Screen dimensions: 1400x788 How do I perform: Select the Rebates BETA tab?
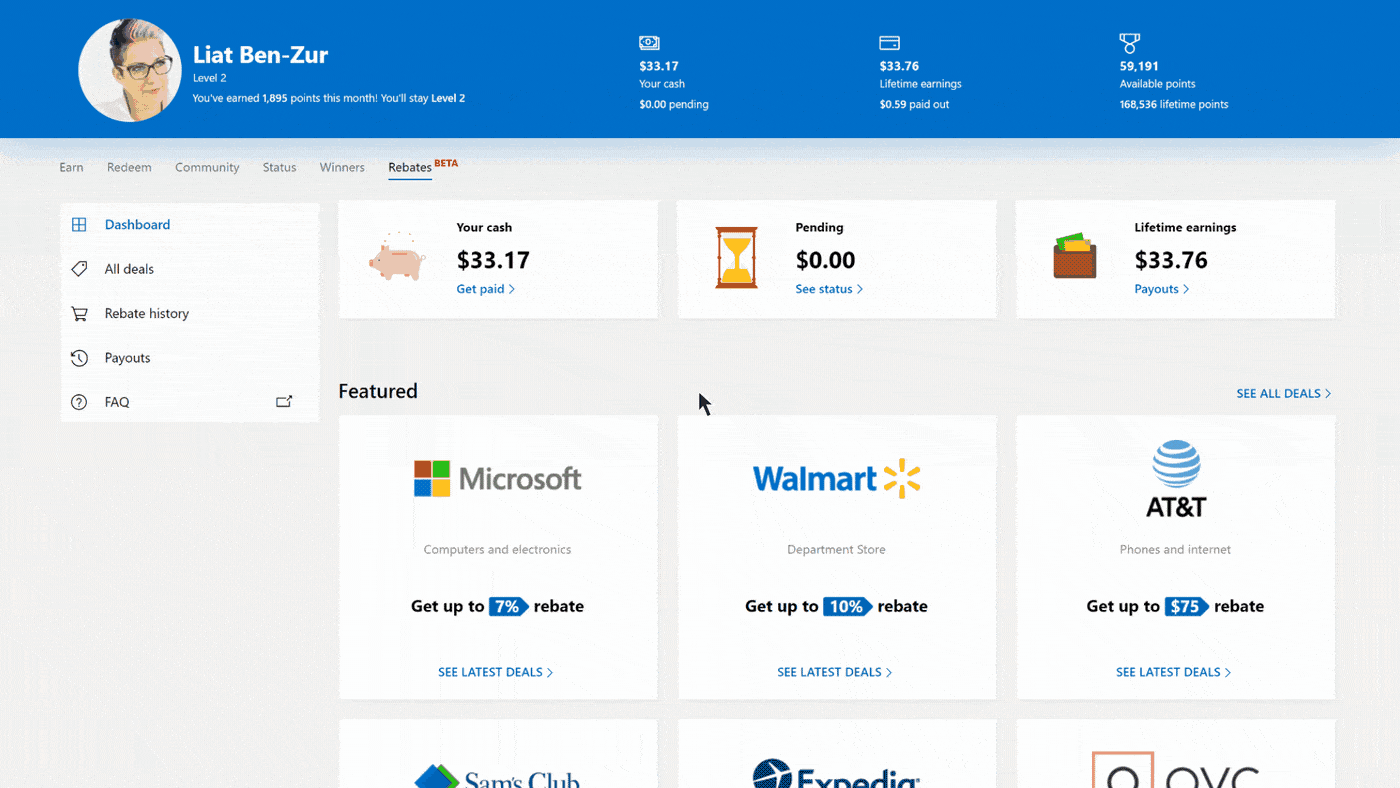point(423,166)
